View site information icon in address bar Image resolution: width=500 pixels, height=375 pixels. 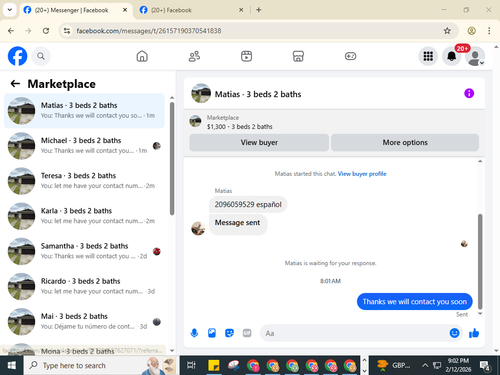67,31
